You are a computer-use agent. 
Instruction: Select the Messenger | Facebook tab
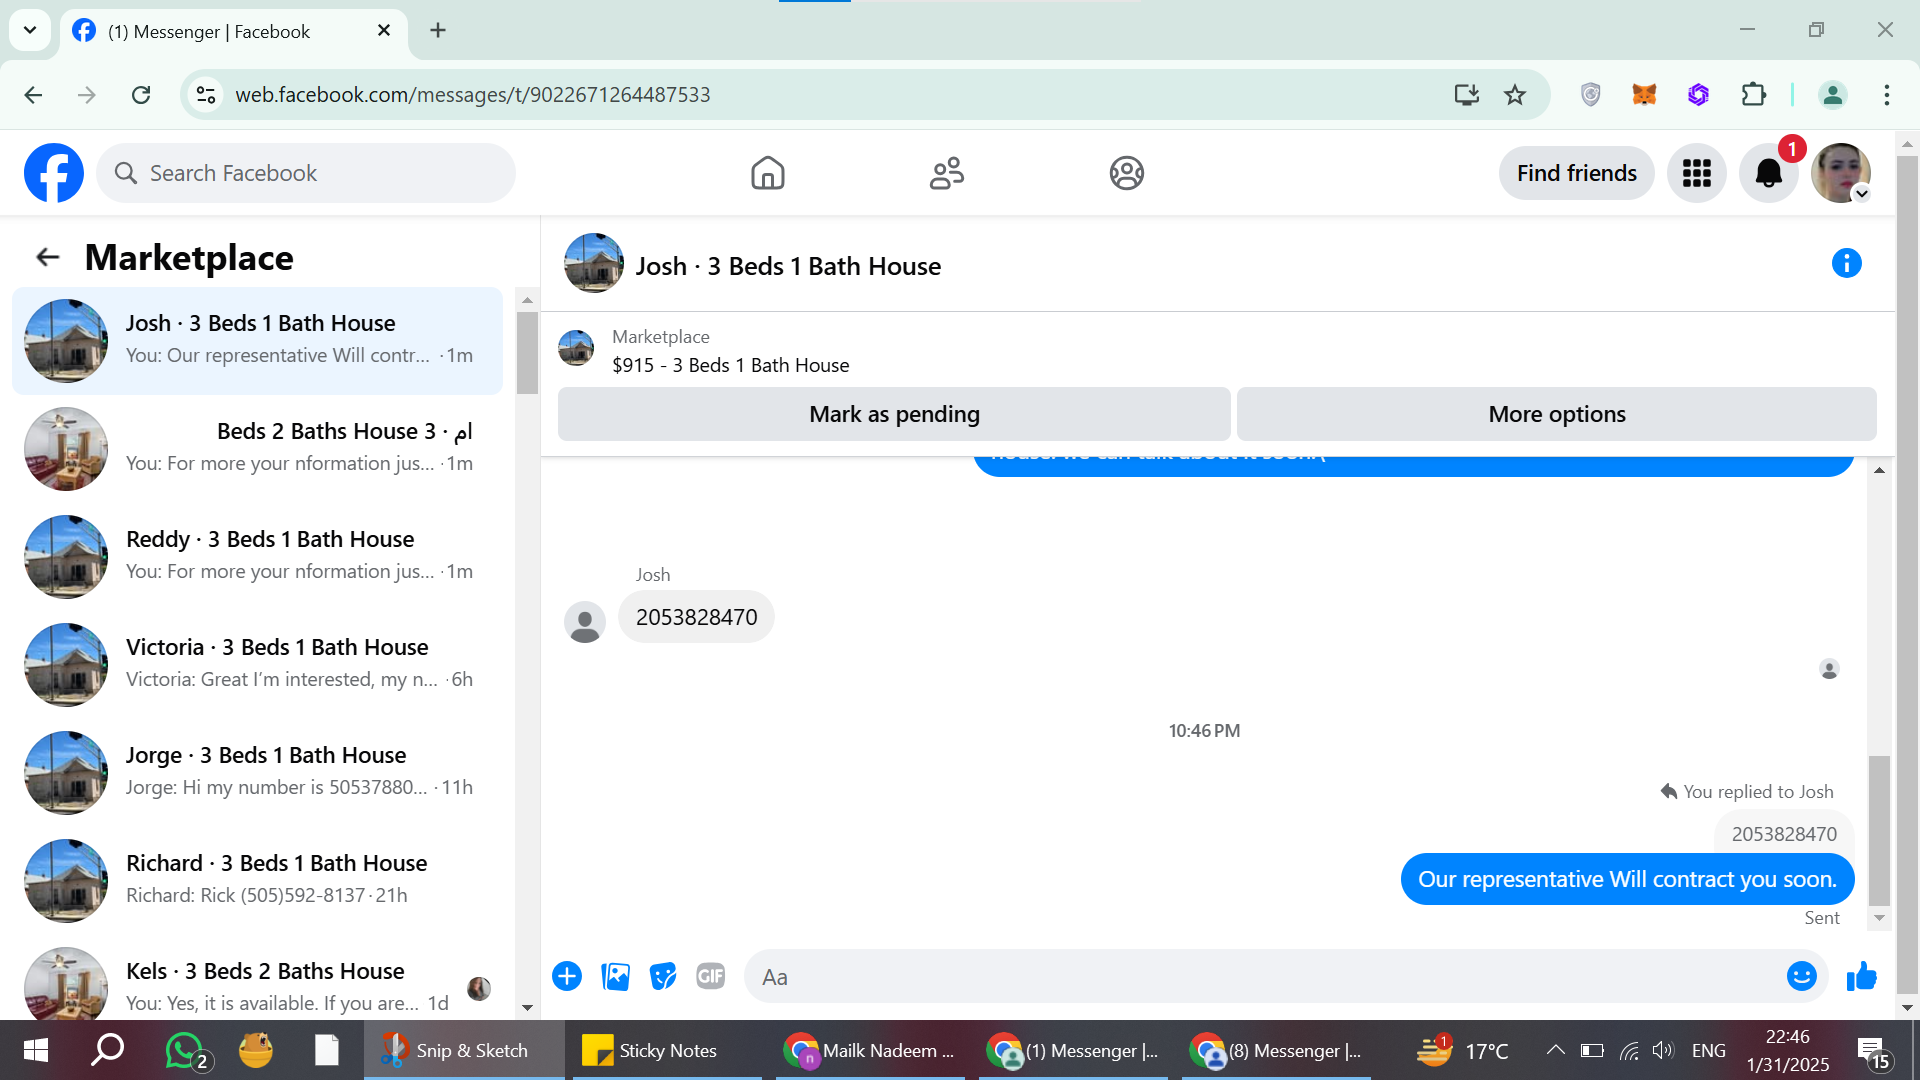235,32
